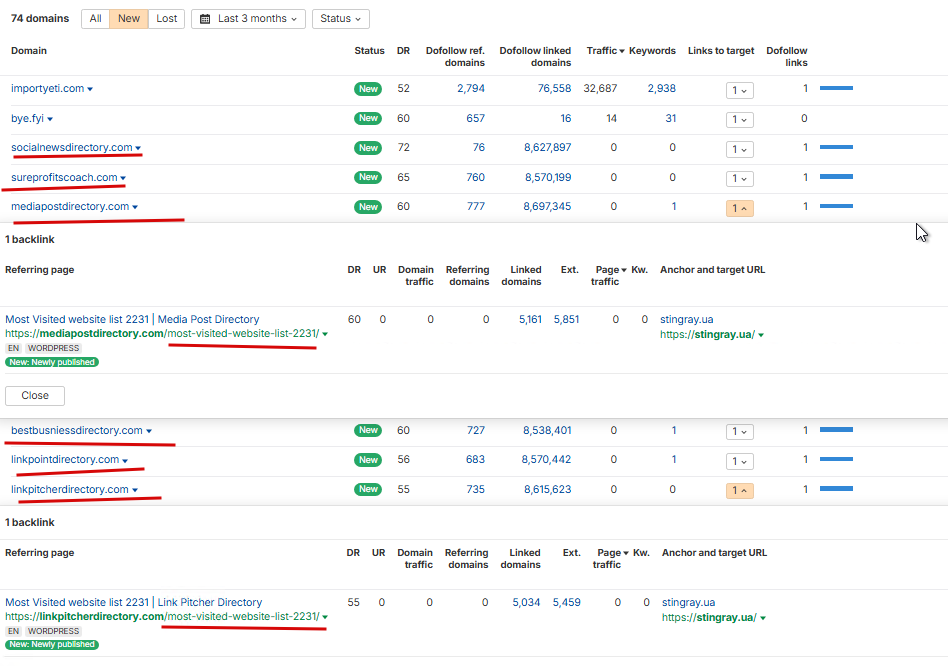
Task: Collapse links to target for mediapostdirectory.com
Action: pyautogui.click(x=739, y=209)
